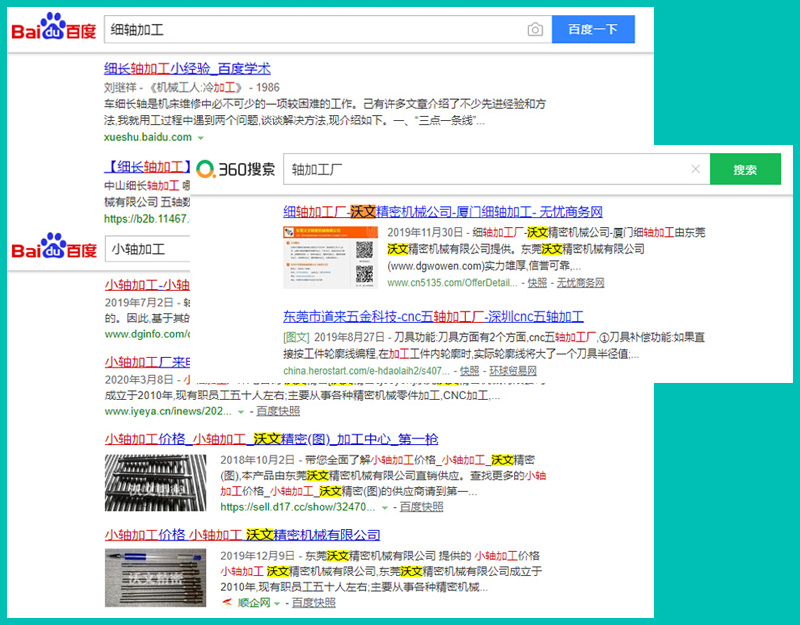Image resolution: width=800 pixels, height=625 pixels.
Task: Open 小轴加工价格_小轴加工_沃文精密(图) result
Action: pos(271,439)
